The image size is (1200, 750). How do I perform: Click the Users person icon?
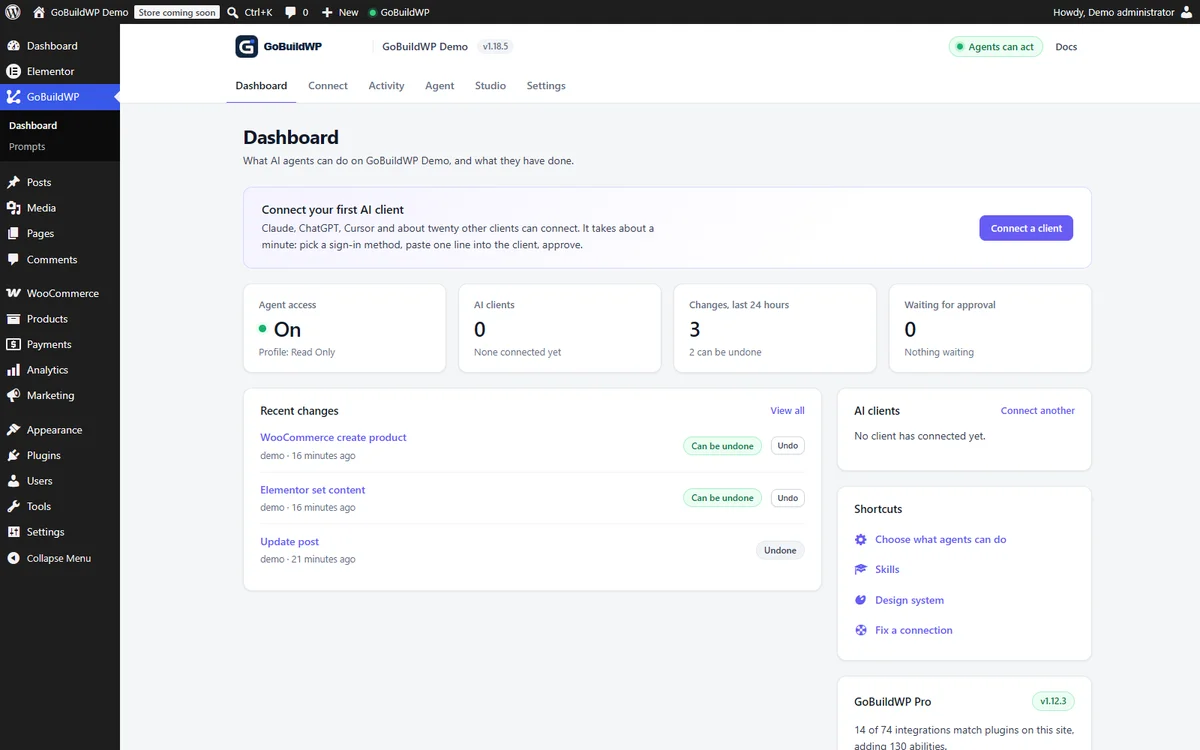(13, 481)
